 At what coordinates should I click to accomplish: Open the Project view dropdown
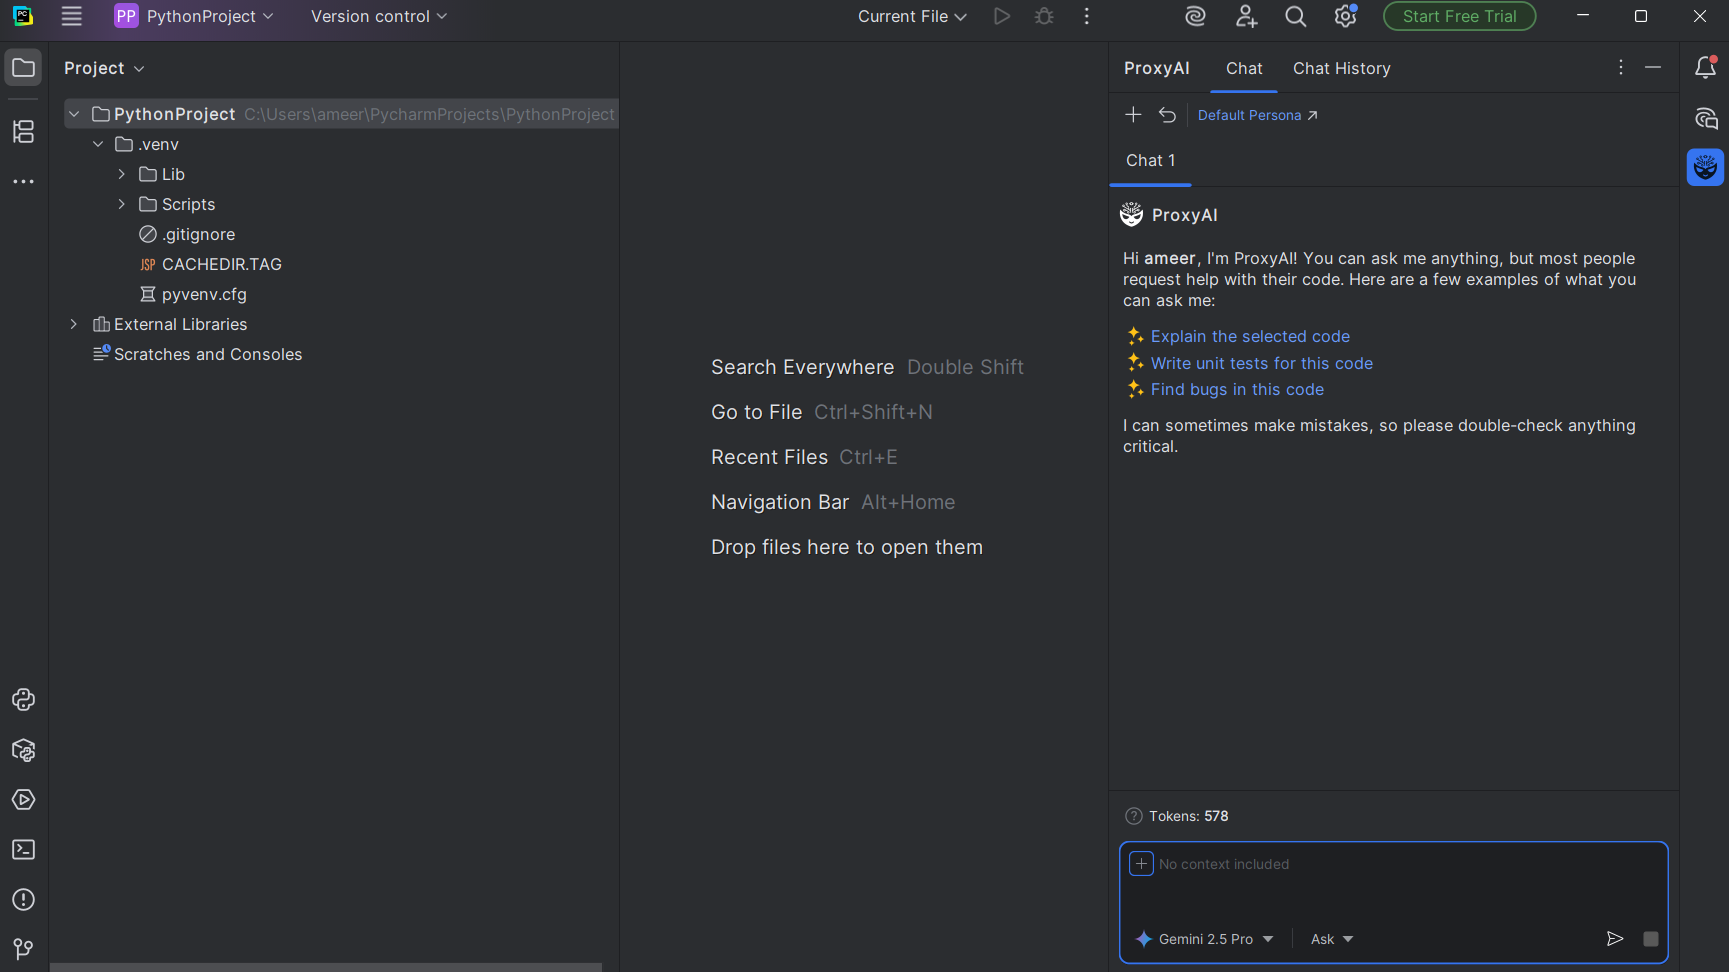pos(104,68)
